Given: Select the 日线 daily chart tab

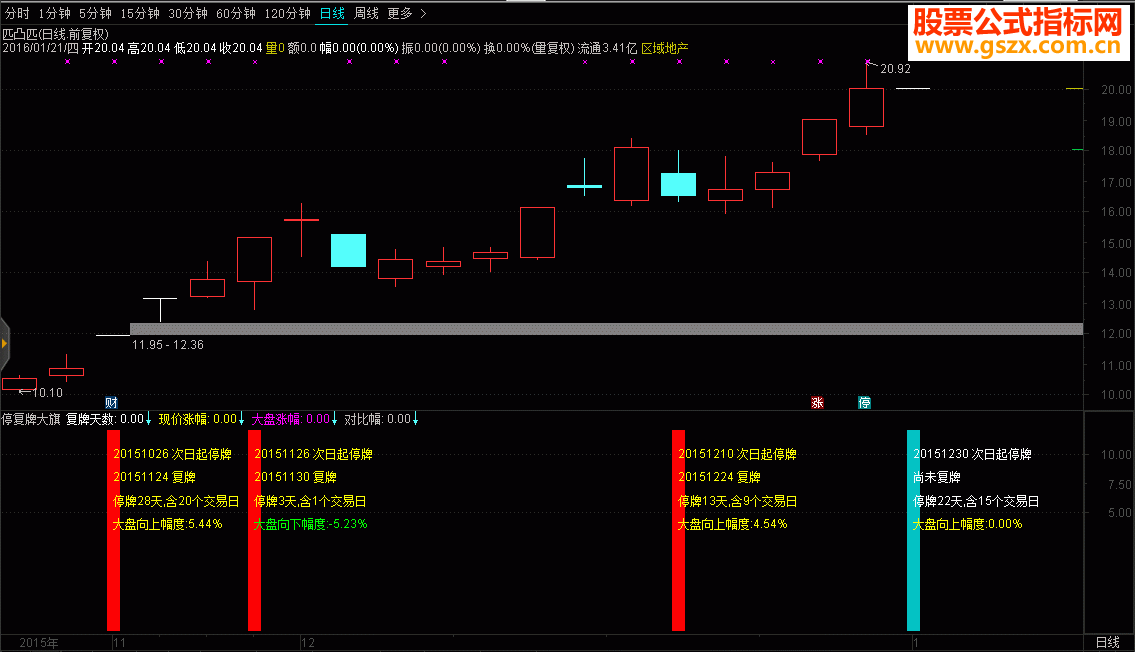Looking at the screenshot, I should [x=332, y=14].
